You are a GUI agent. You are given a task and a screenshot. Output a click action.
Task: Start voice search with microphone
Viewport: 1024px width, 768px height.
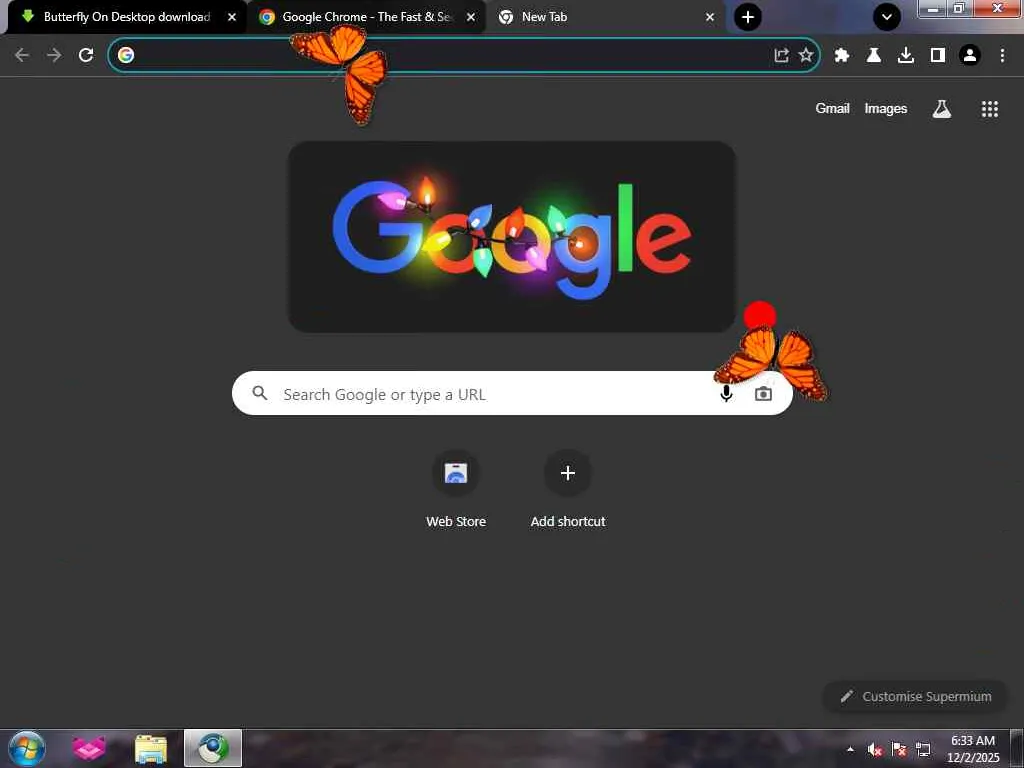click(726, 393)
